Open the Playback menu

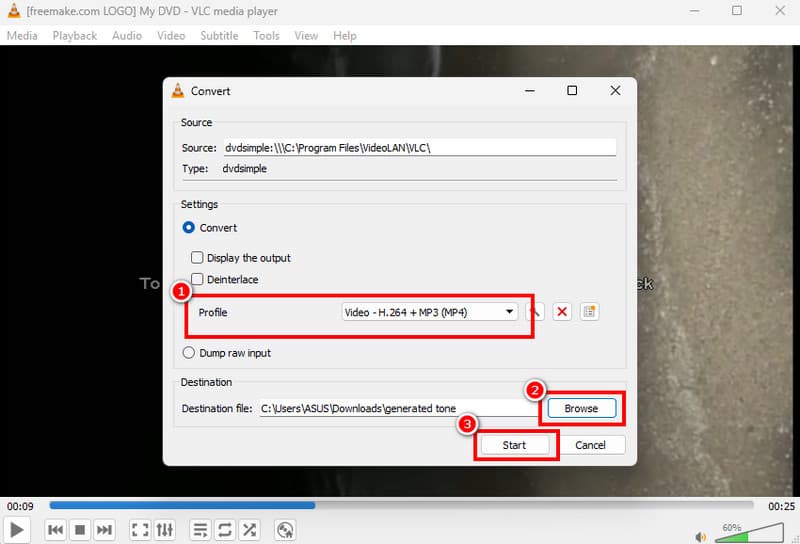(x=74, y=36)
